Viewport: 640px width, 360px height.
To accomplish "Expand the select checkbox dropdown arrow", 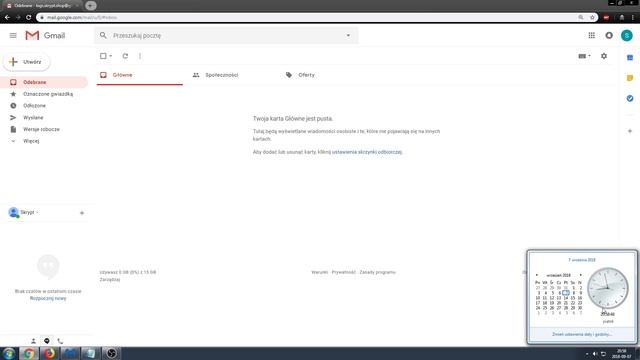I will (111, 56).
